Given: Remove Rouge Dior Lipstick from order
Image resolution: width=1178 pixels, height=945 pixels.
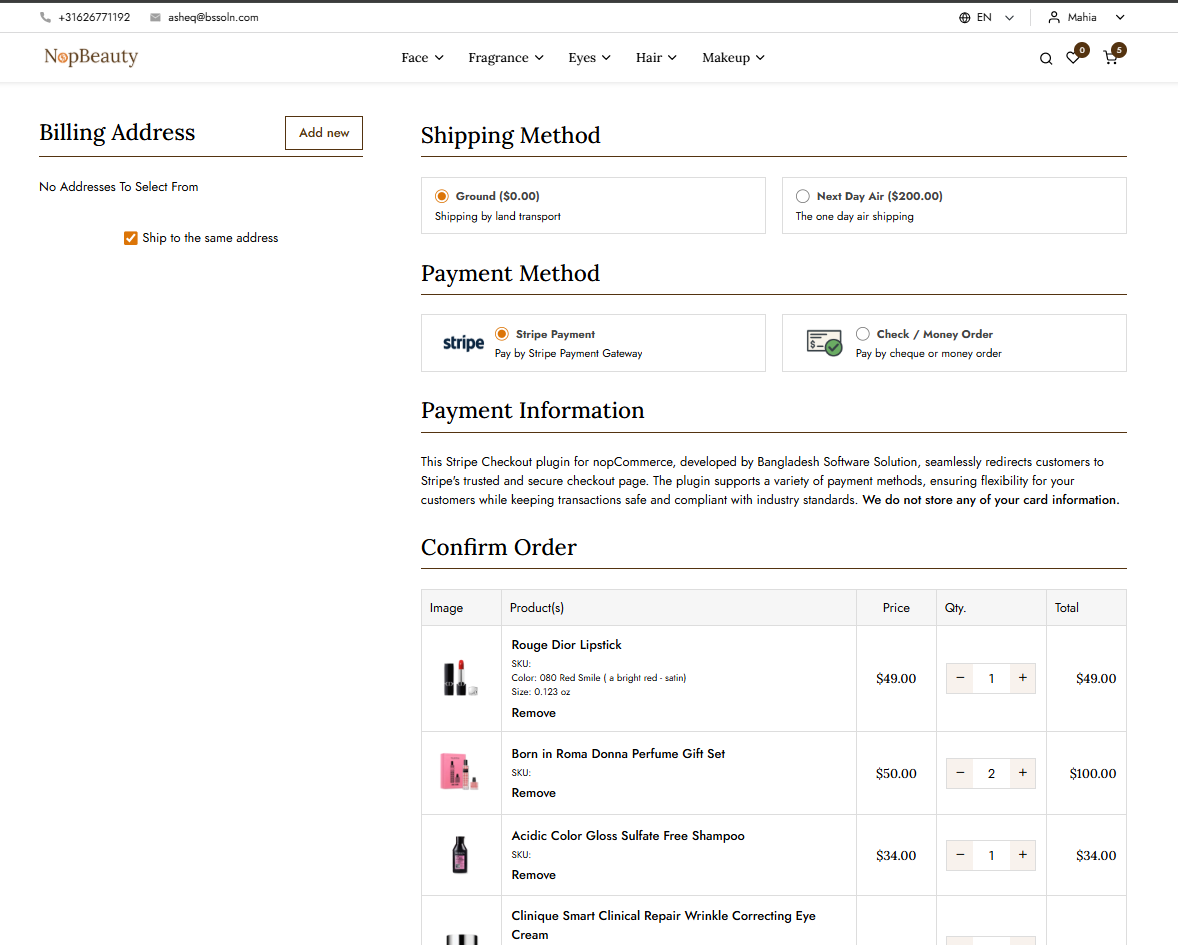Looking at the screenshot, I should [533, 713].
